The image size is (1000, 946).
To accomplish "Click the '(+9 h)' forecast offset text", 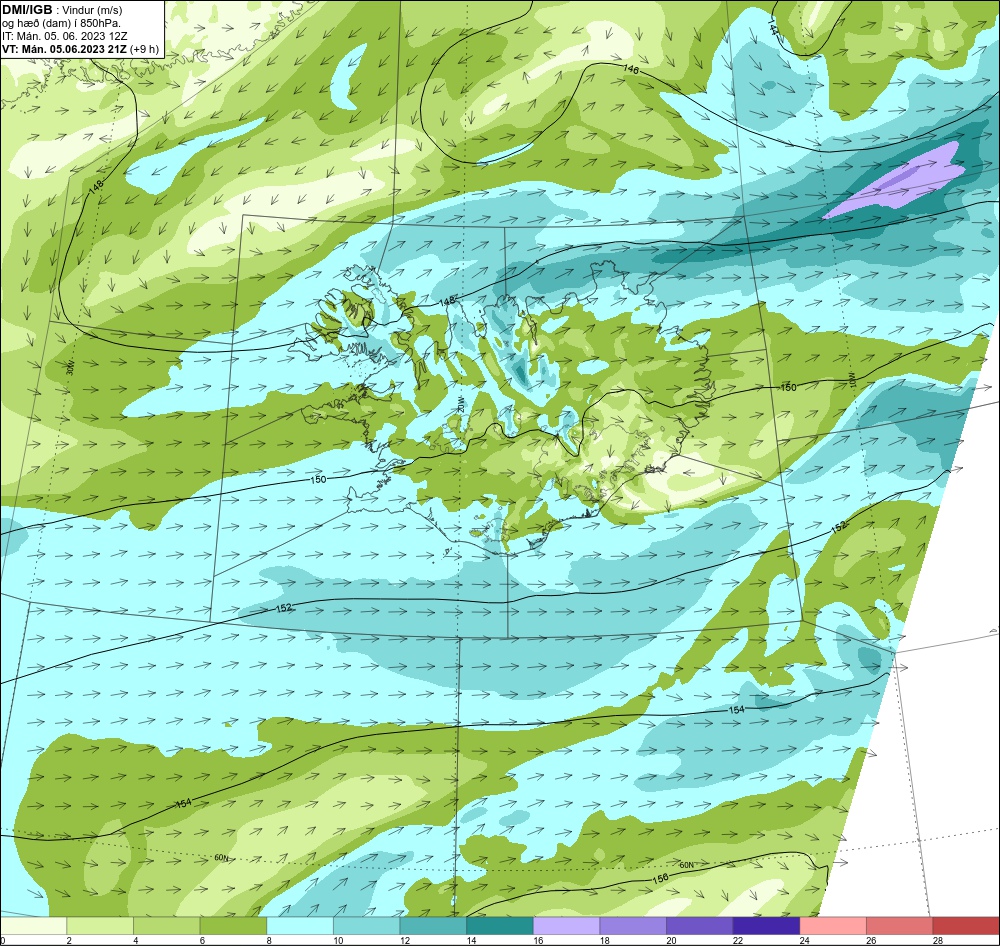I will point(144,49).
